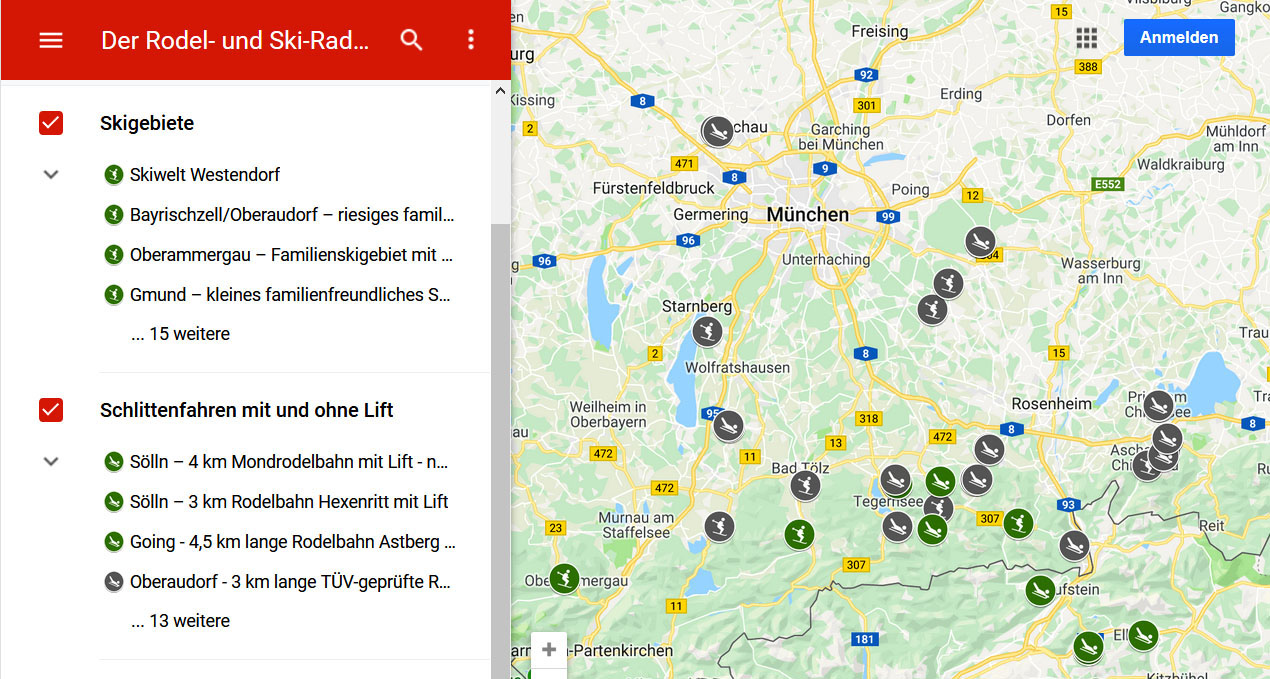Click the map title 'Der Rodel- und Ski-Rad...'

point(235,40)
